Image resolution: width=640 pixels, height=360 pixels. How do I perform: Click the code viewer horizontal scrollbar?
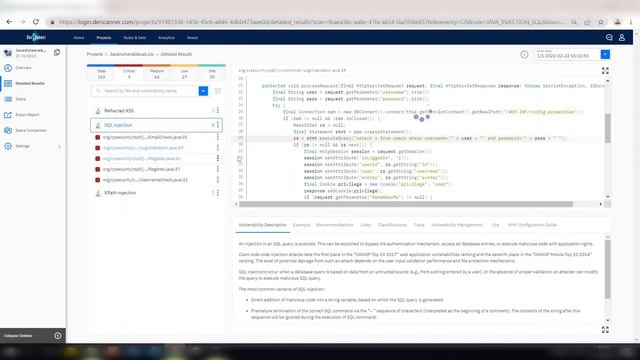pyautogui.click(x=406, y=204)
